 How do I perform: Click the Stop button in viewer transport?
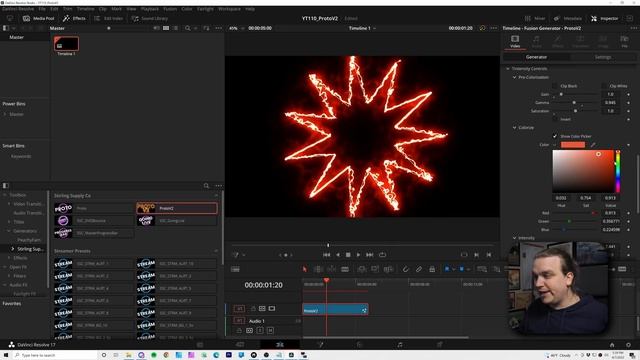[348, 255]
